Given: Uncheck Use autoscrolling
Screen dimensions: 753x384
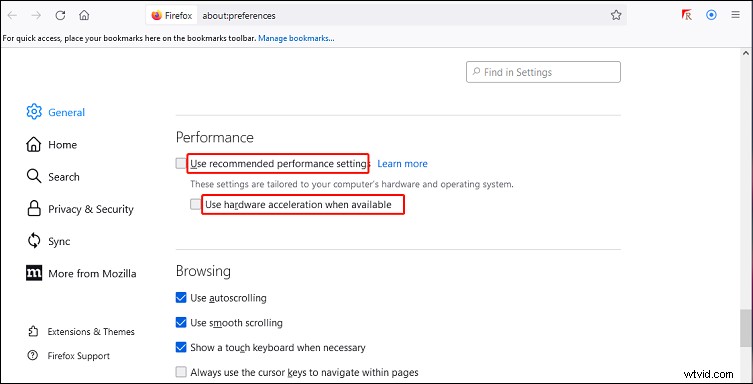Looking at the screenshot, I should click(x=181, y=298).
